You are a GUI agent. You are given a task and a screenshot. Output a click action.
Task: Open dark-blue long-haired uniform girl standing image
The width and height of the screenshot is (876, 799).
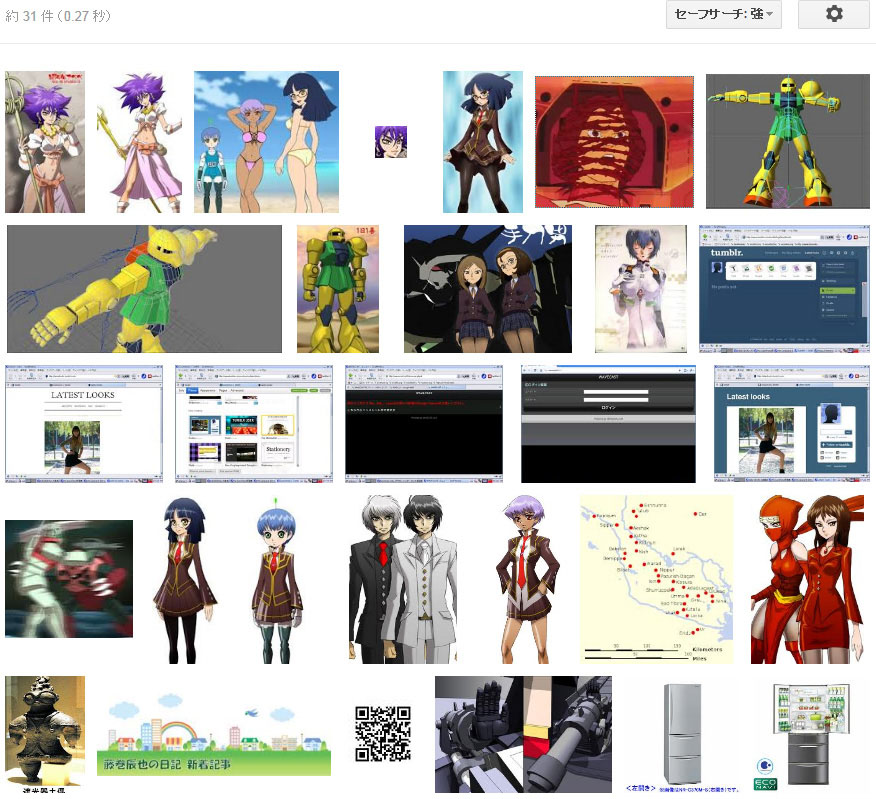pyautogui.click(x=184, y=579)
